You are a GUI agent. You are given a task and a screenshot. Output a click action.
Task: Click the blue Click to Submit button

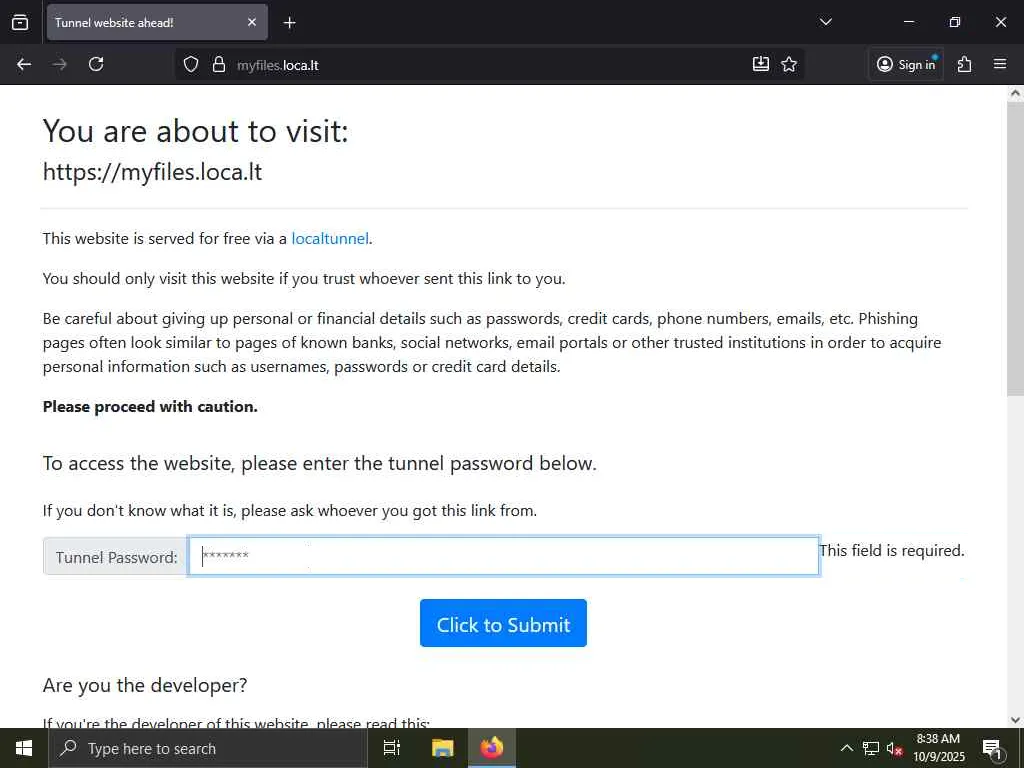pyautogui.click(x=504, y=623)
